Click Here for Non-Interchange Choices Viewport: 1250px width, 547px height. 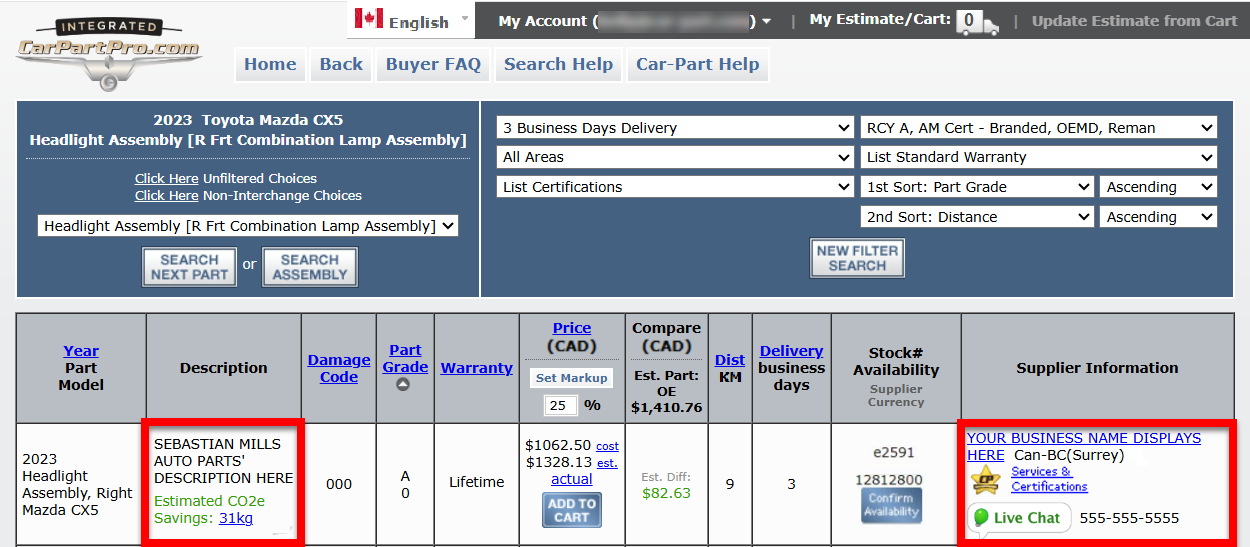click(x=167, y=196)
